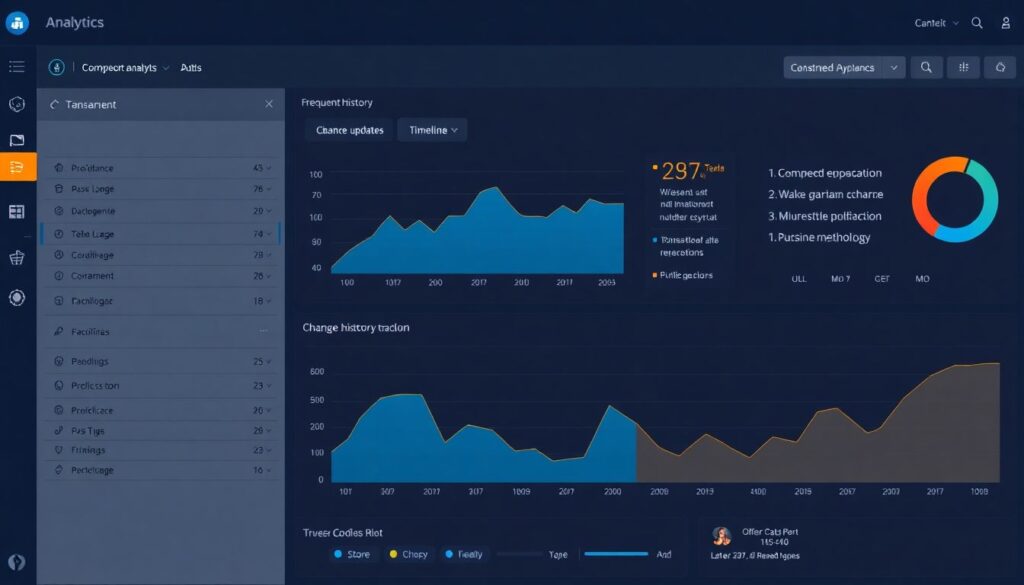
Task: Toggle the Store legend series
Action: [352, 554]
